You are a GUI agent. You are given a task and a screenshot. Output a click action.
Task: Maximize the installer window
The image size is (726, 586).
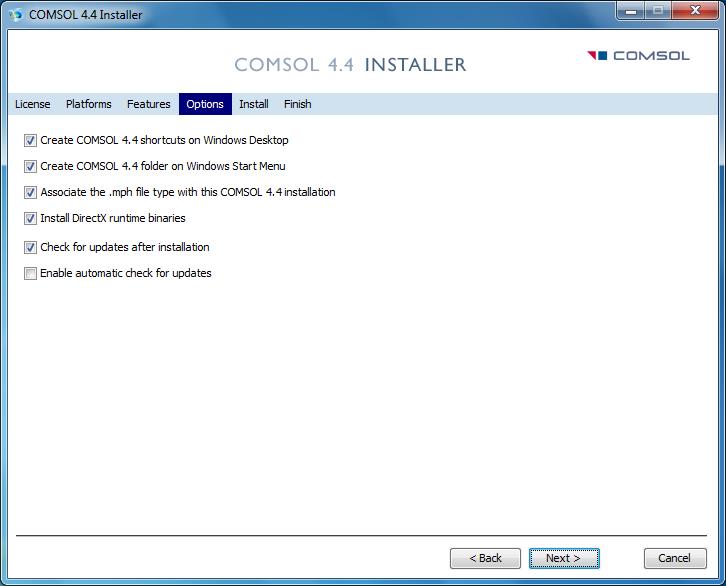[x=656, y=12]
